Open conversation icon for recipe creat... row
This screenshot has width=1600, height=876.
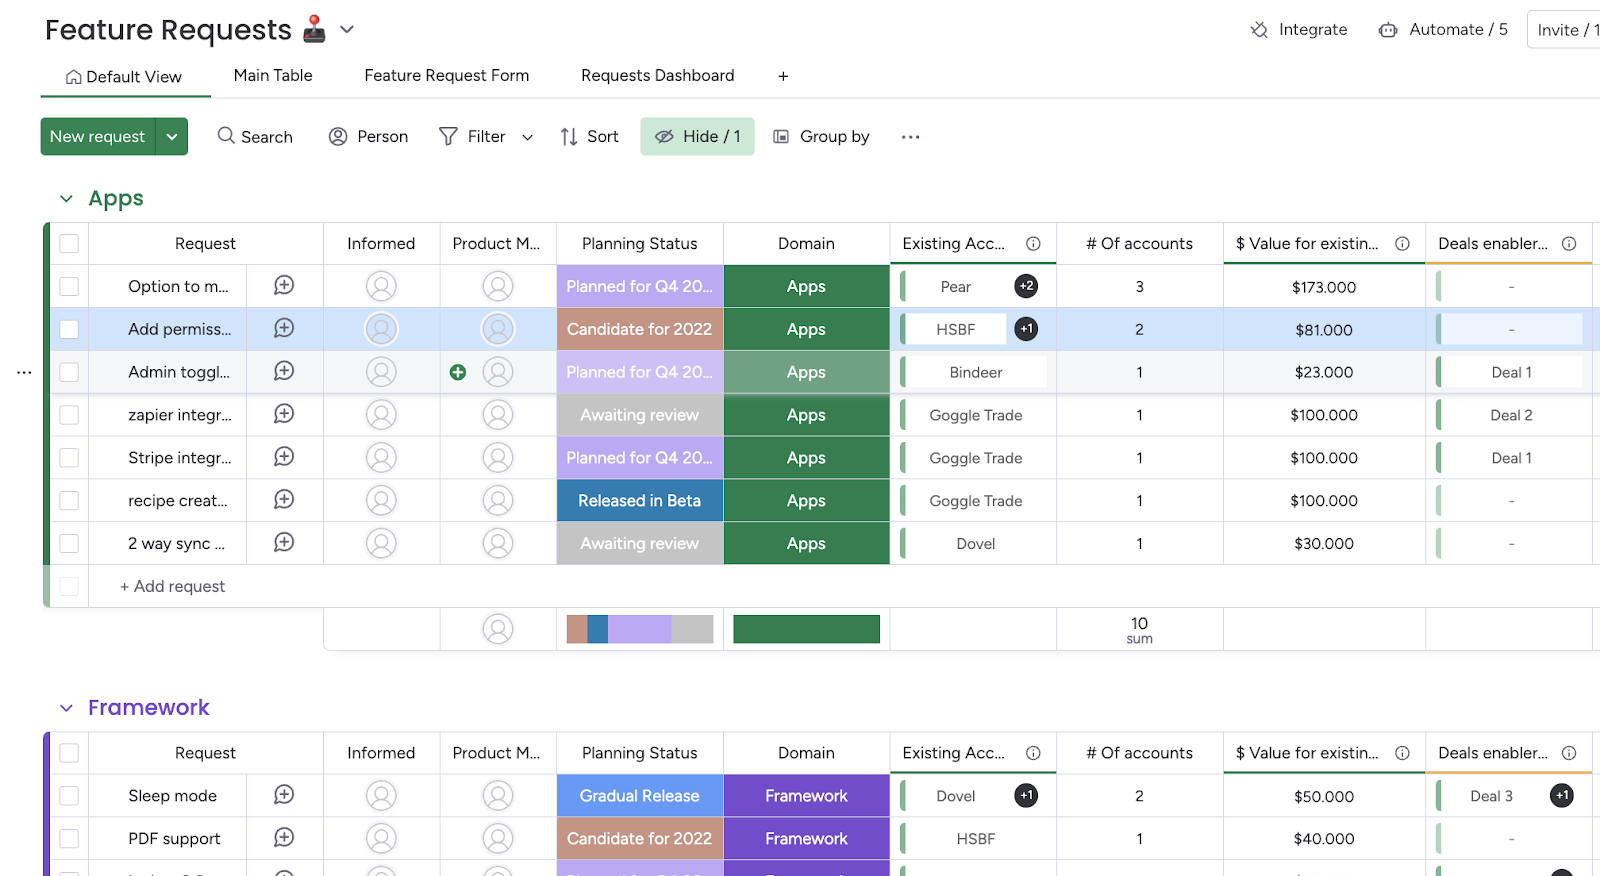[284, 499]
